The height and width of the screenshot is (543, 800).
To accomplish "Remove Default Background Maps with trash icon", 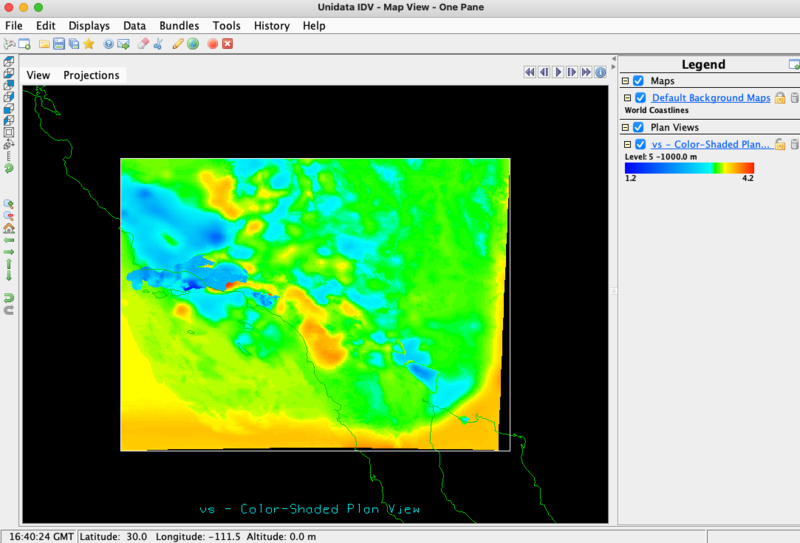I will 794,97.
